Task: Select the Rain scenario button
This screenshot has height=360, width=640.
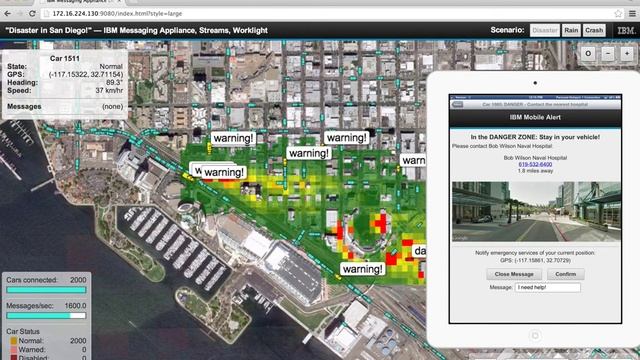Action: 571,30
